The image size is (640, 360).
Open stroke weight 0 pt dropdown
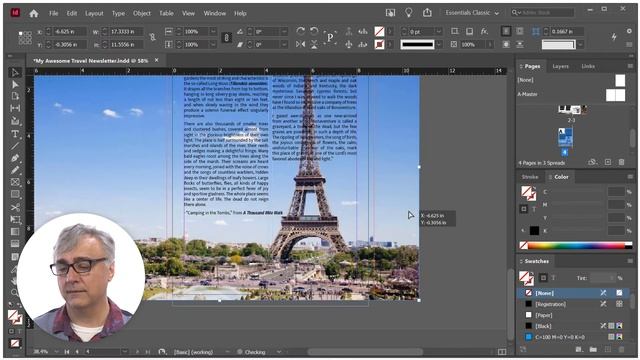pos(439,31)
